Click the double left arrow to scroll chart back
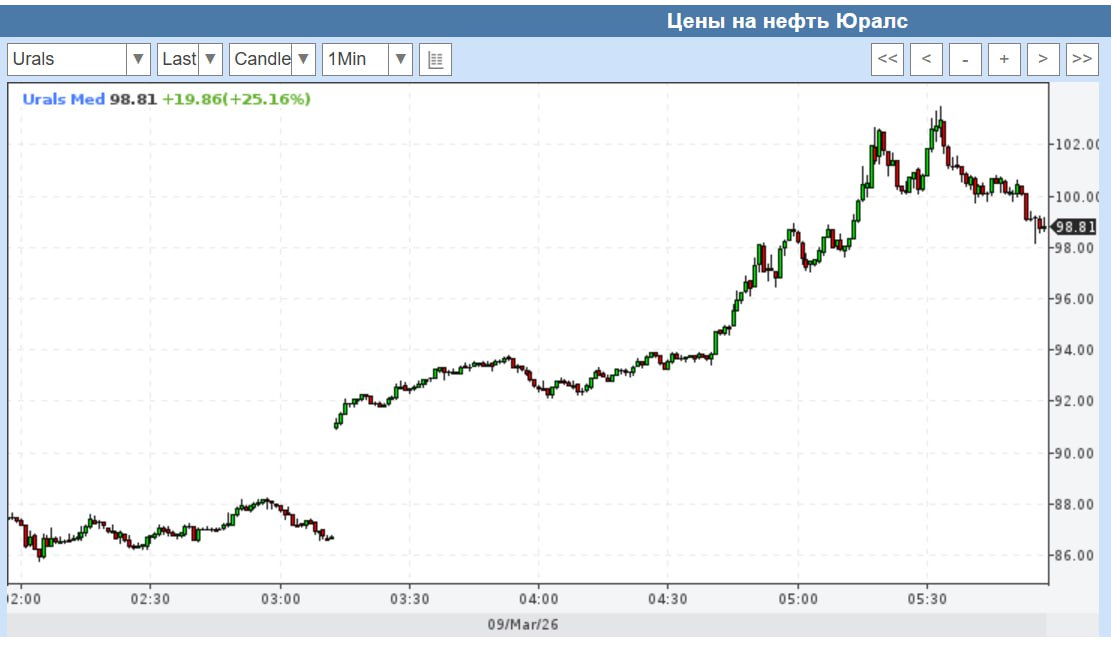Screen dimensions: 1111x648 pos(889,59)
